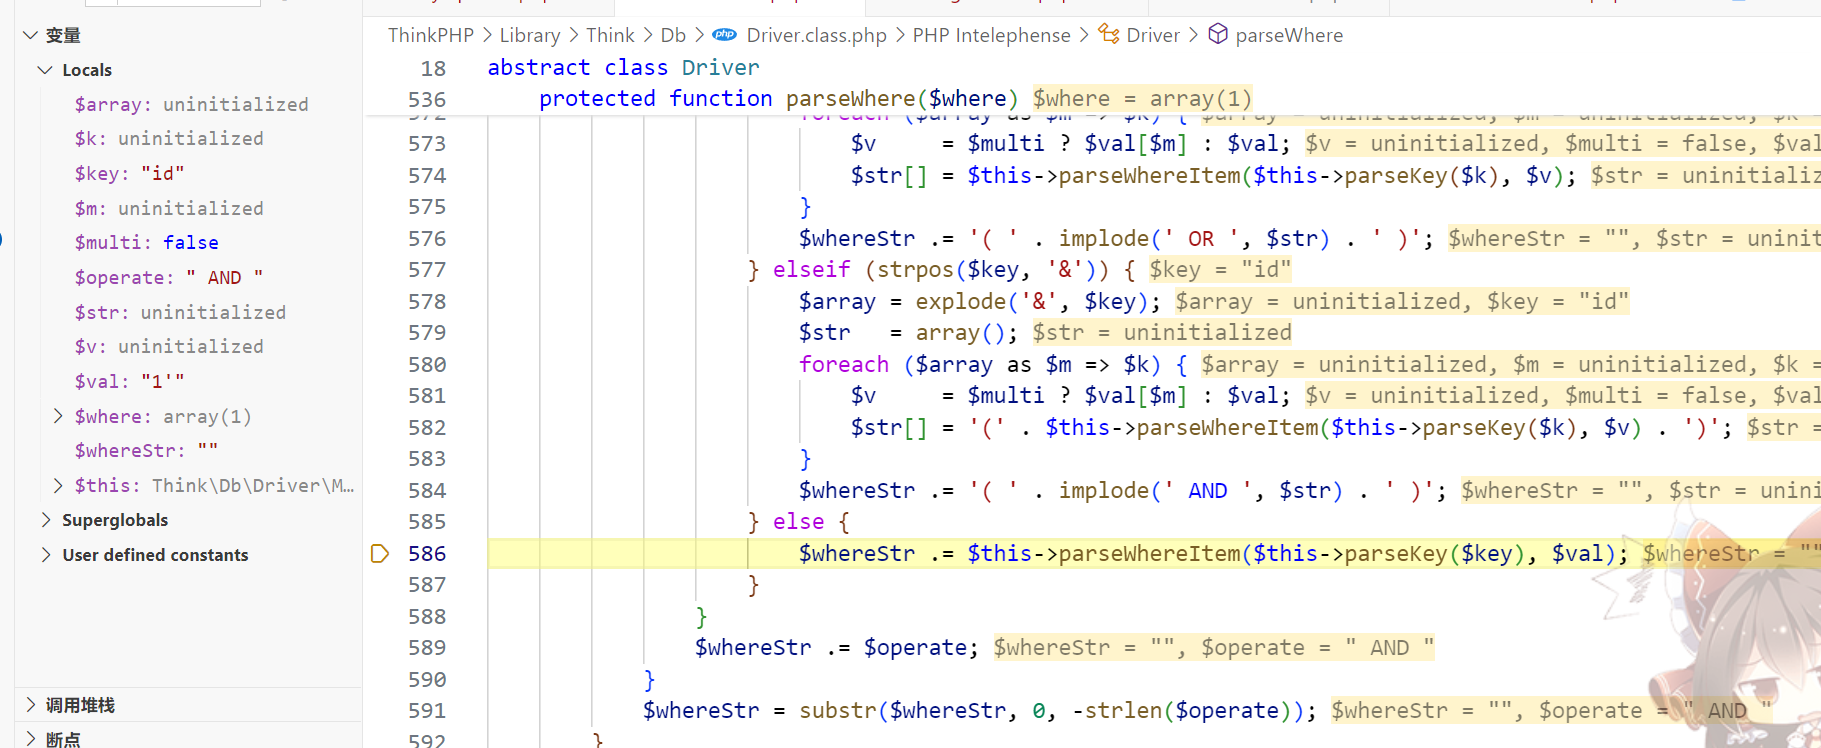Expand the $where array variable
The image size is (1821, 748).
tap(58, 416)
